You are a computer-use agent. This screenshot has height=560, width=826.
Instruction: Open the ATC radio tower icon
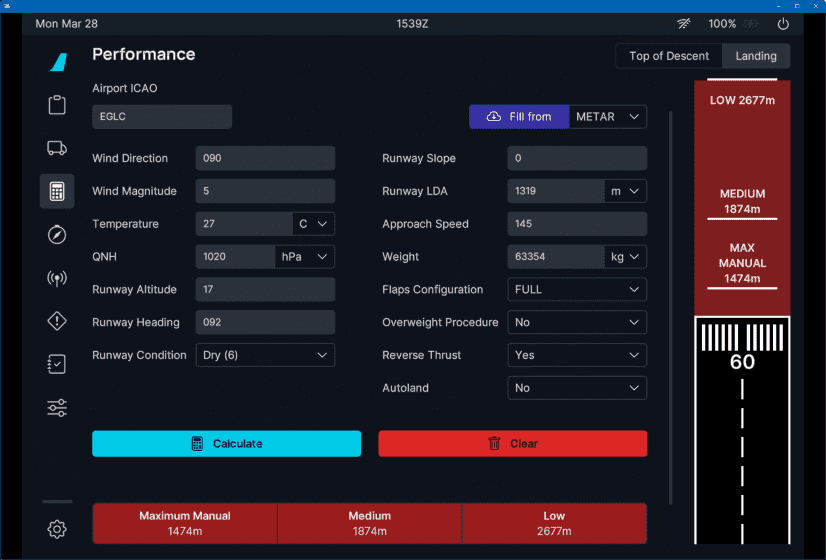(57, 278)
